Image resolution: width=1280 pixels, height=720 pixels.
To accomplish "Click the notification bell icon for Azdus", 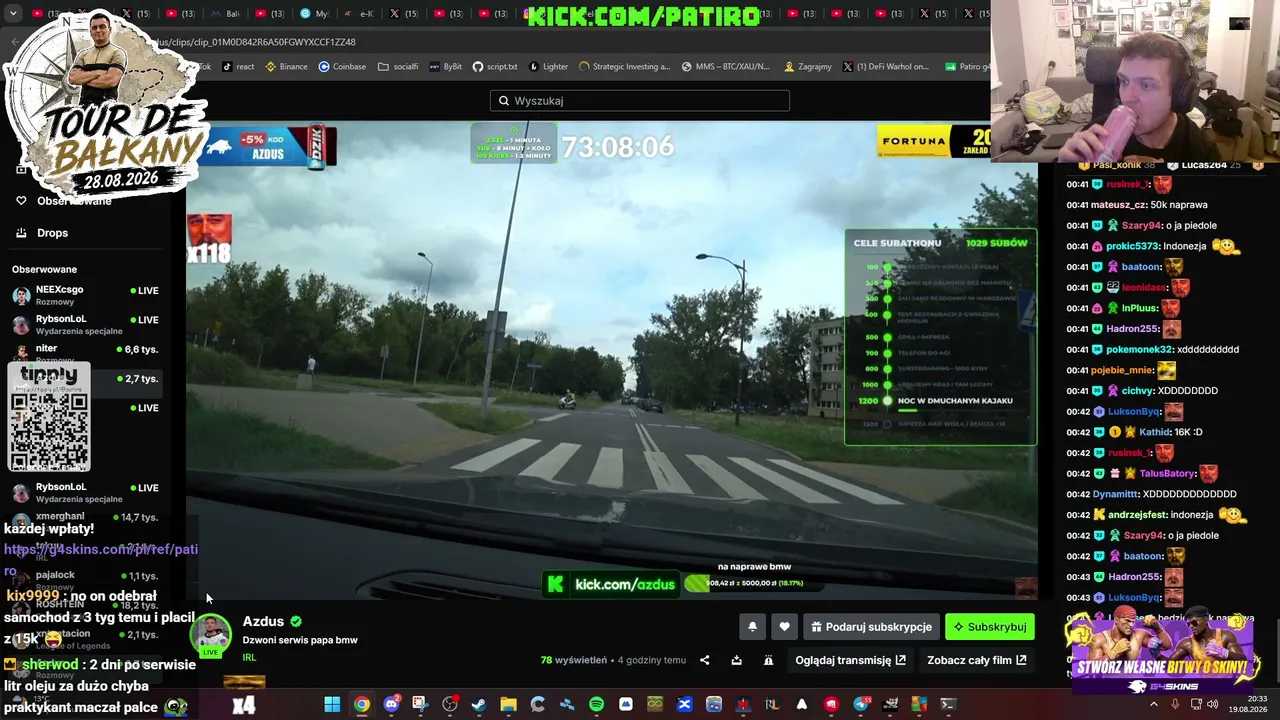I will coord(752,627).
